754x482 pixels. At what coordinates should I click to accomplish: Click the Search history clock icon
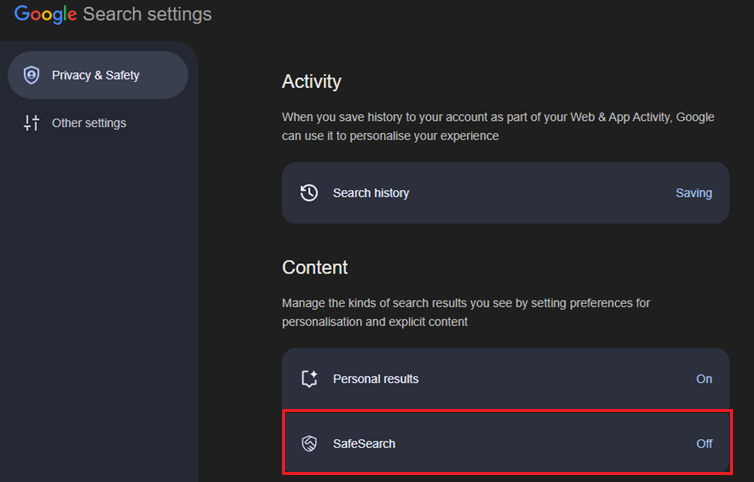pyautogui.click(x=309, y=193)
